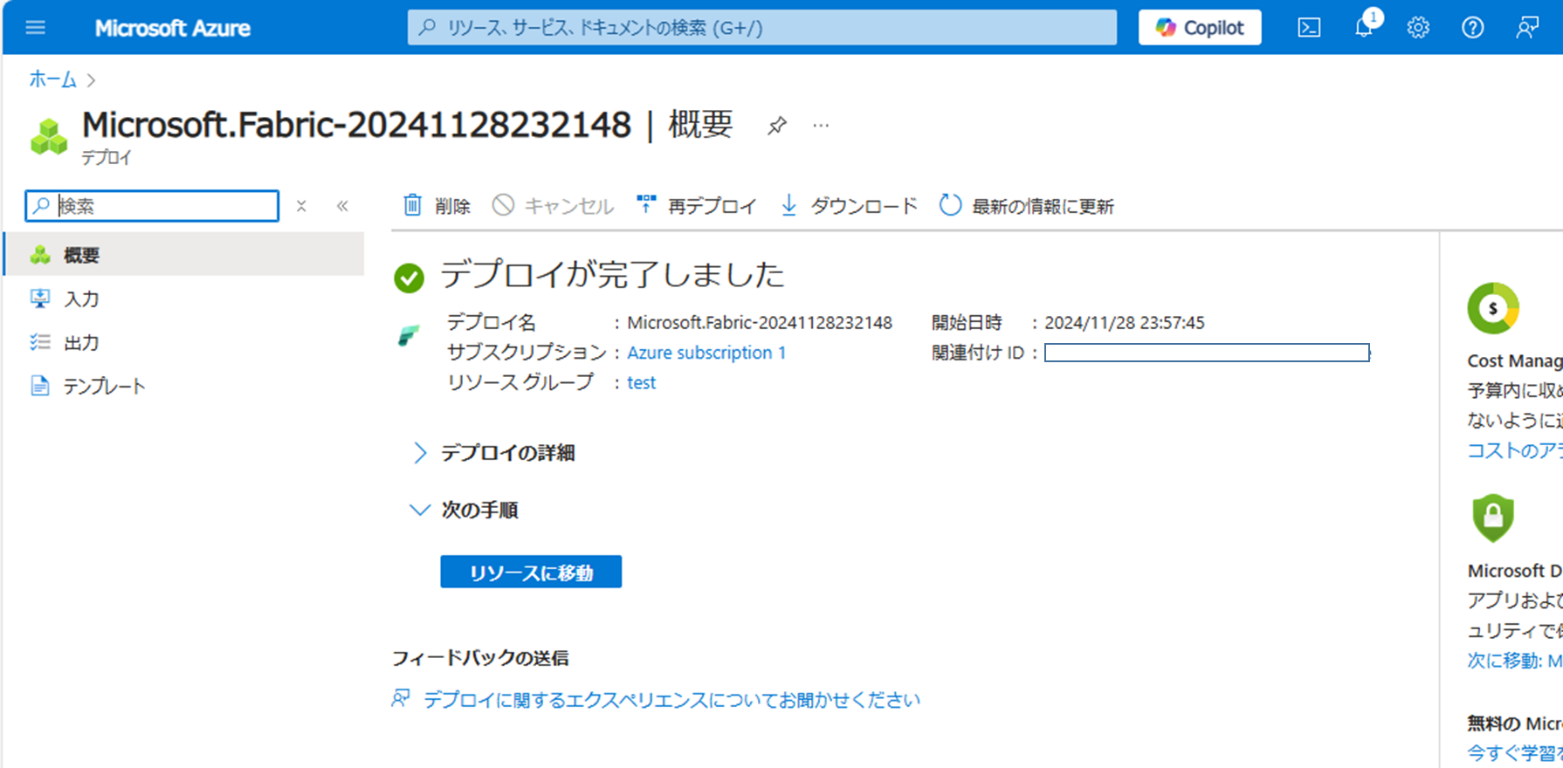
Task: Open the deployment experience feedback link
Action: 672,700
